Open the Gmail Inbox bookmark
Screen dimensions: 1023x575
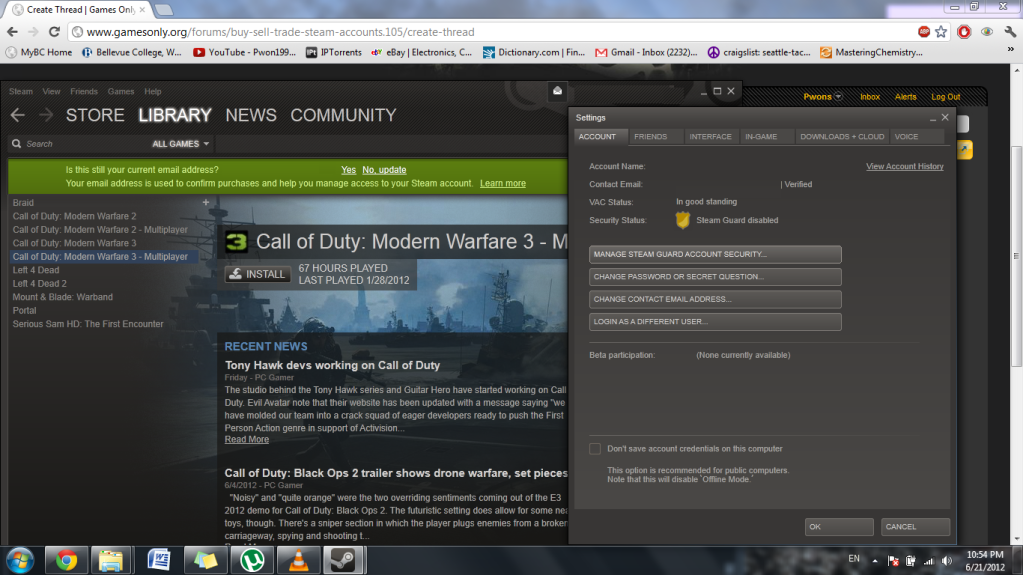[646, 52]
